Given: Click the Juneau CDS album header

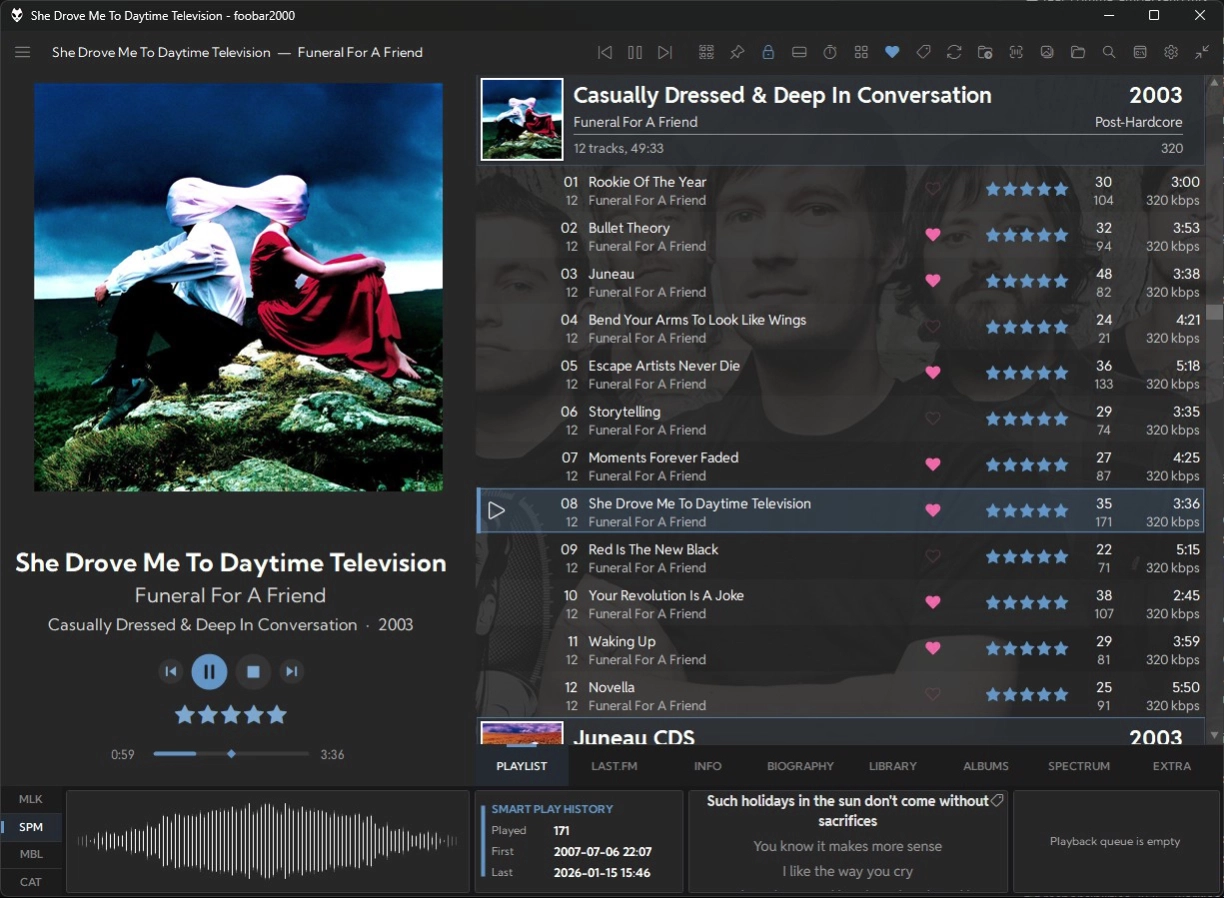Looking at the screenshot, I should 839,732.
